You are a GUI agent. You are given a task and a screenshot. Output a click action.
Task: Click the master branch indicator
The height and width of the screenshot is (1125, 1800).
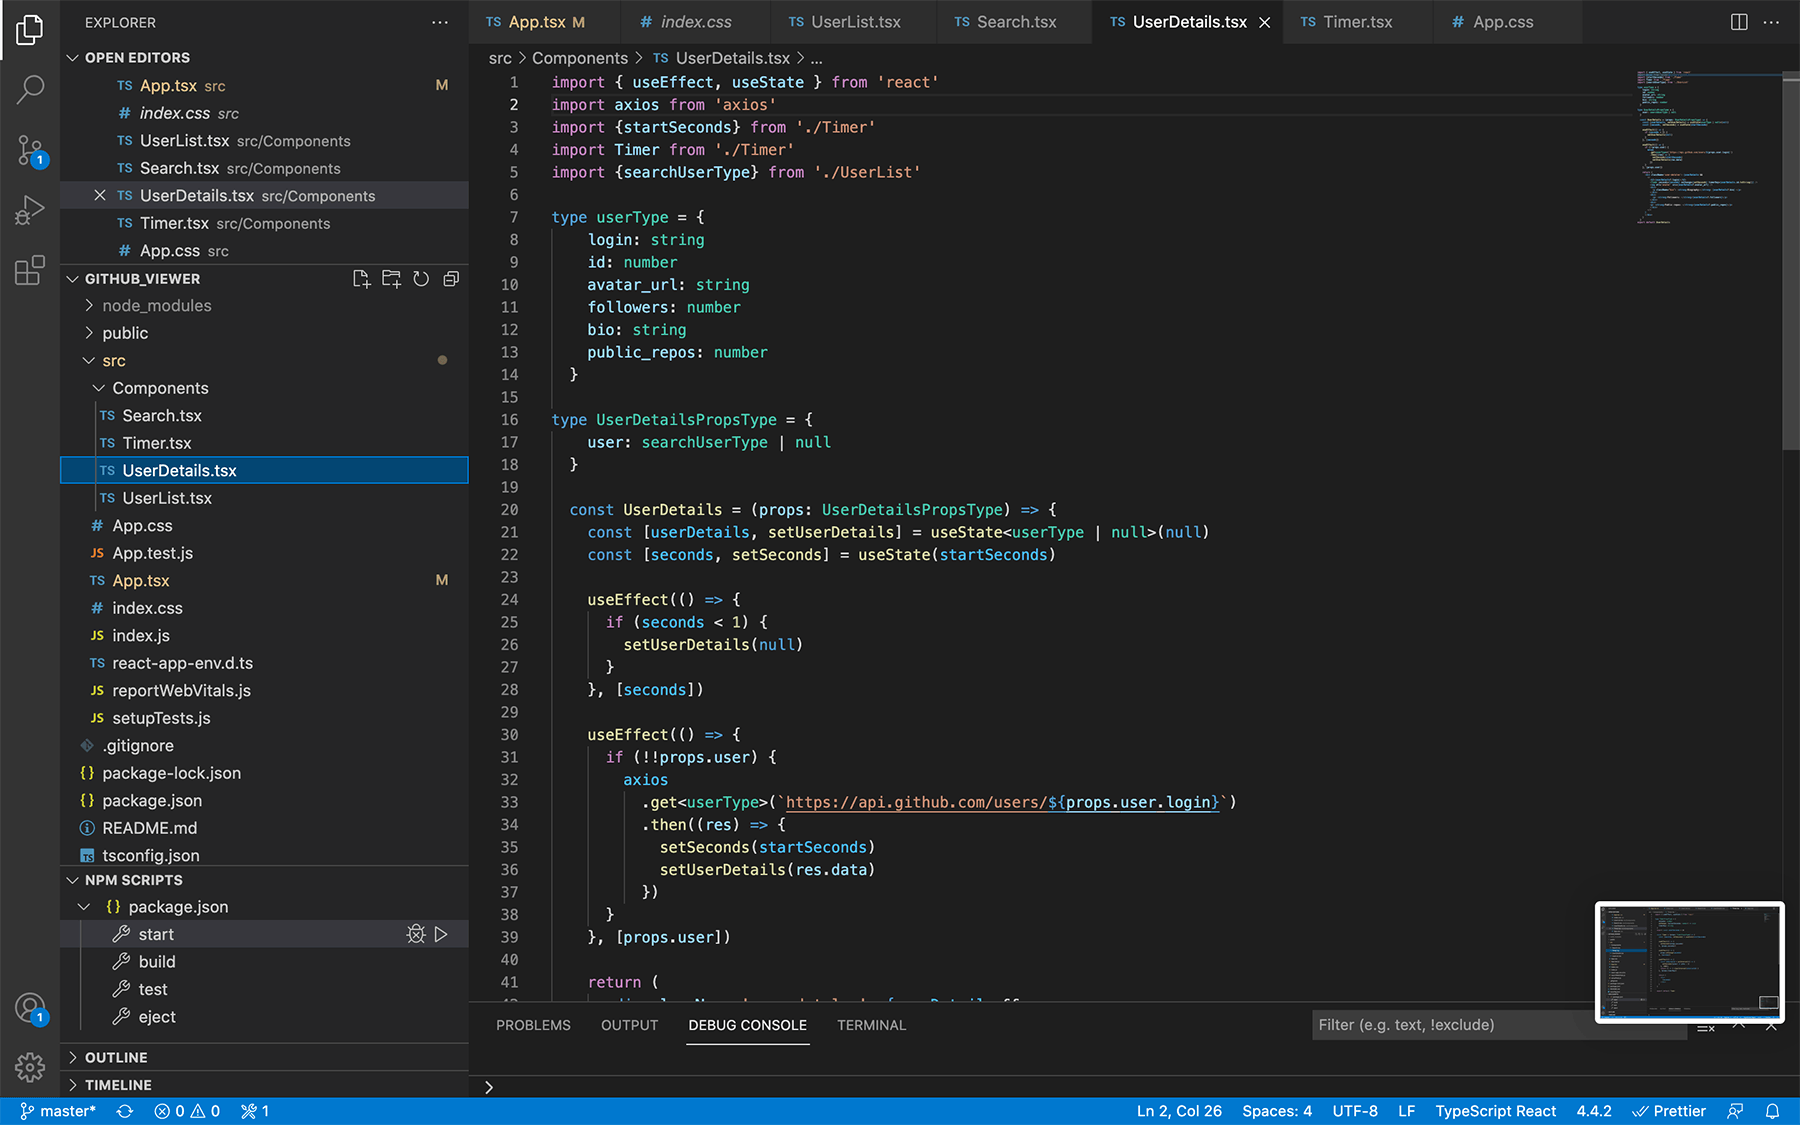(58, 1111)
